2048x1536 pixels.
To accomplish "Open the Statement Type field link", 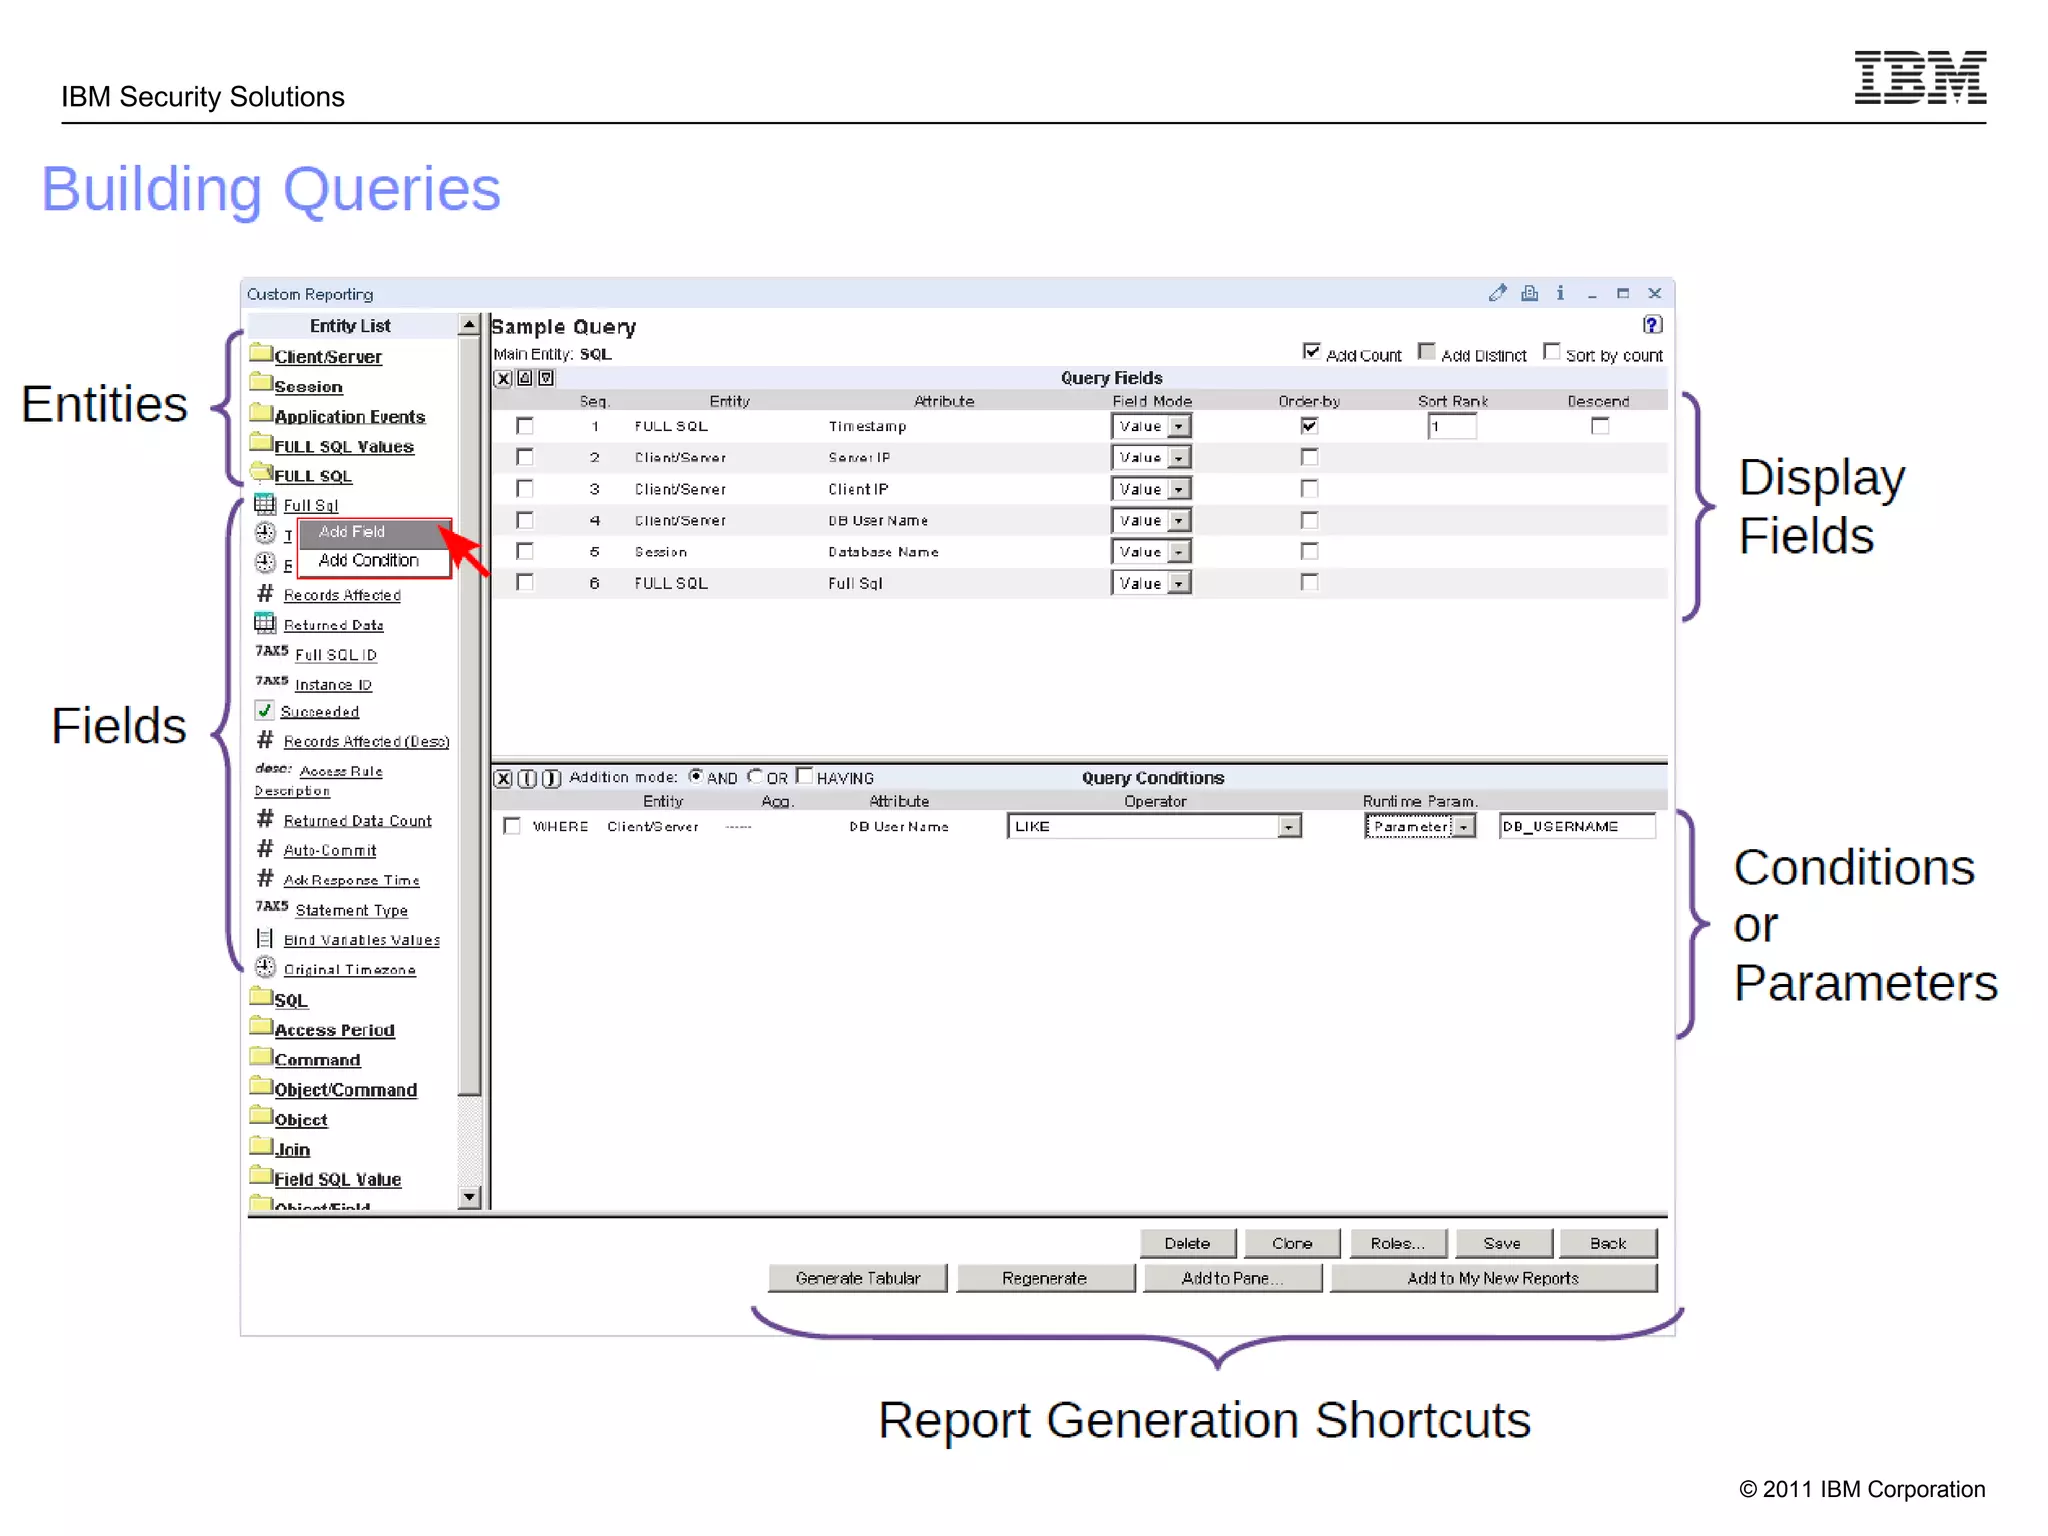I will point(351,910).
